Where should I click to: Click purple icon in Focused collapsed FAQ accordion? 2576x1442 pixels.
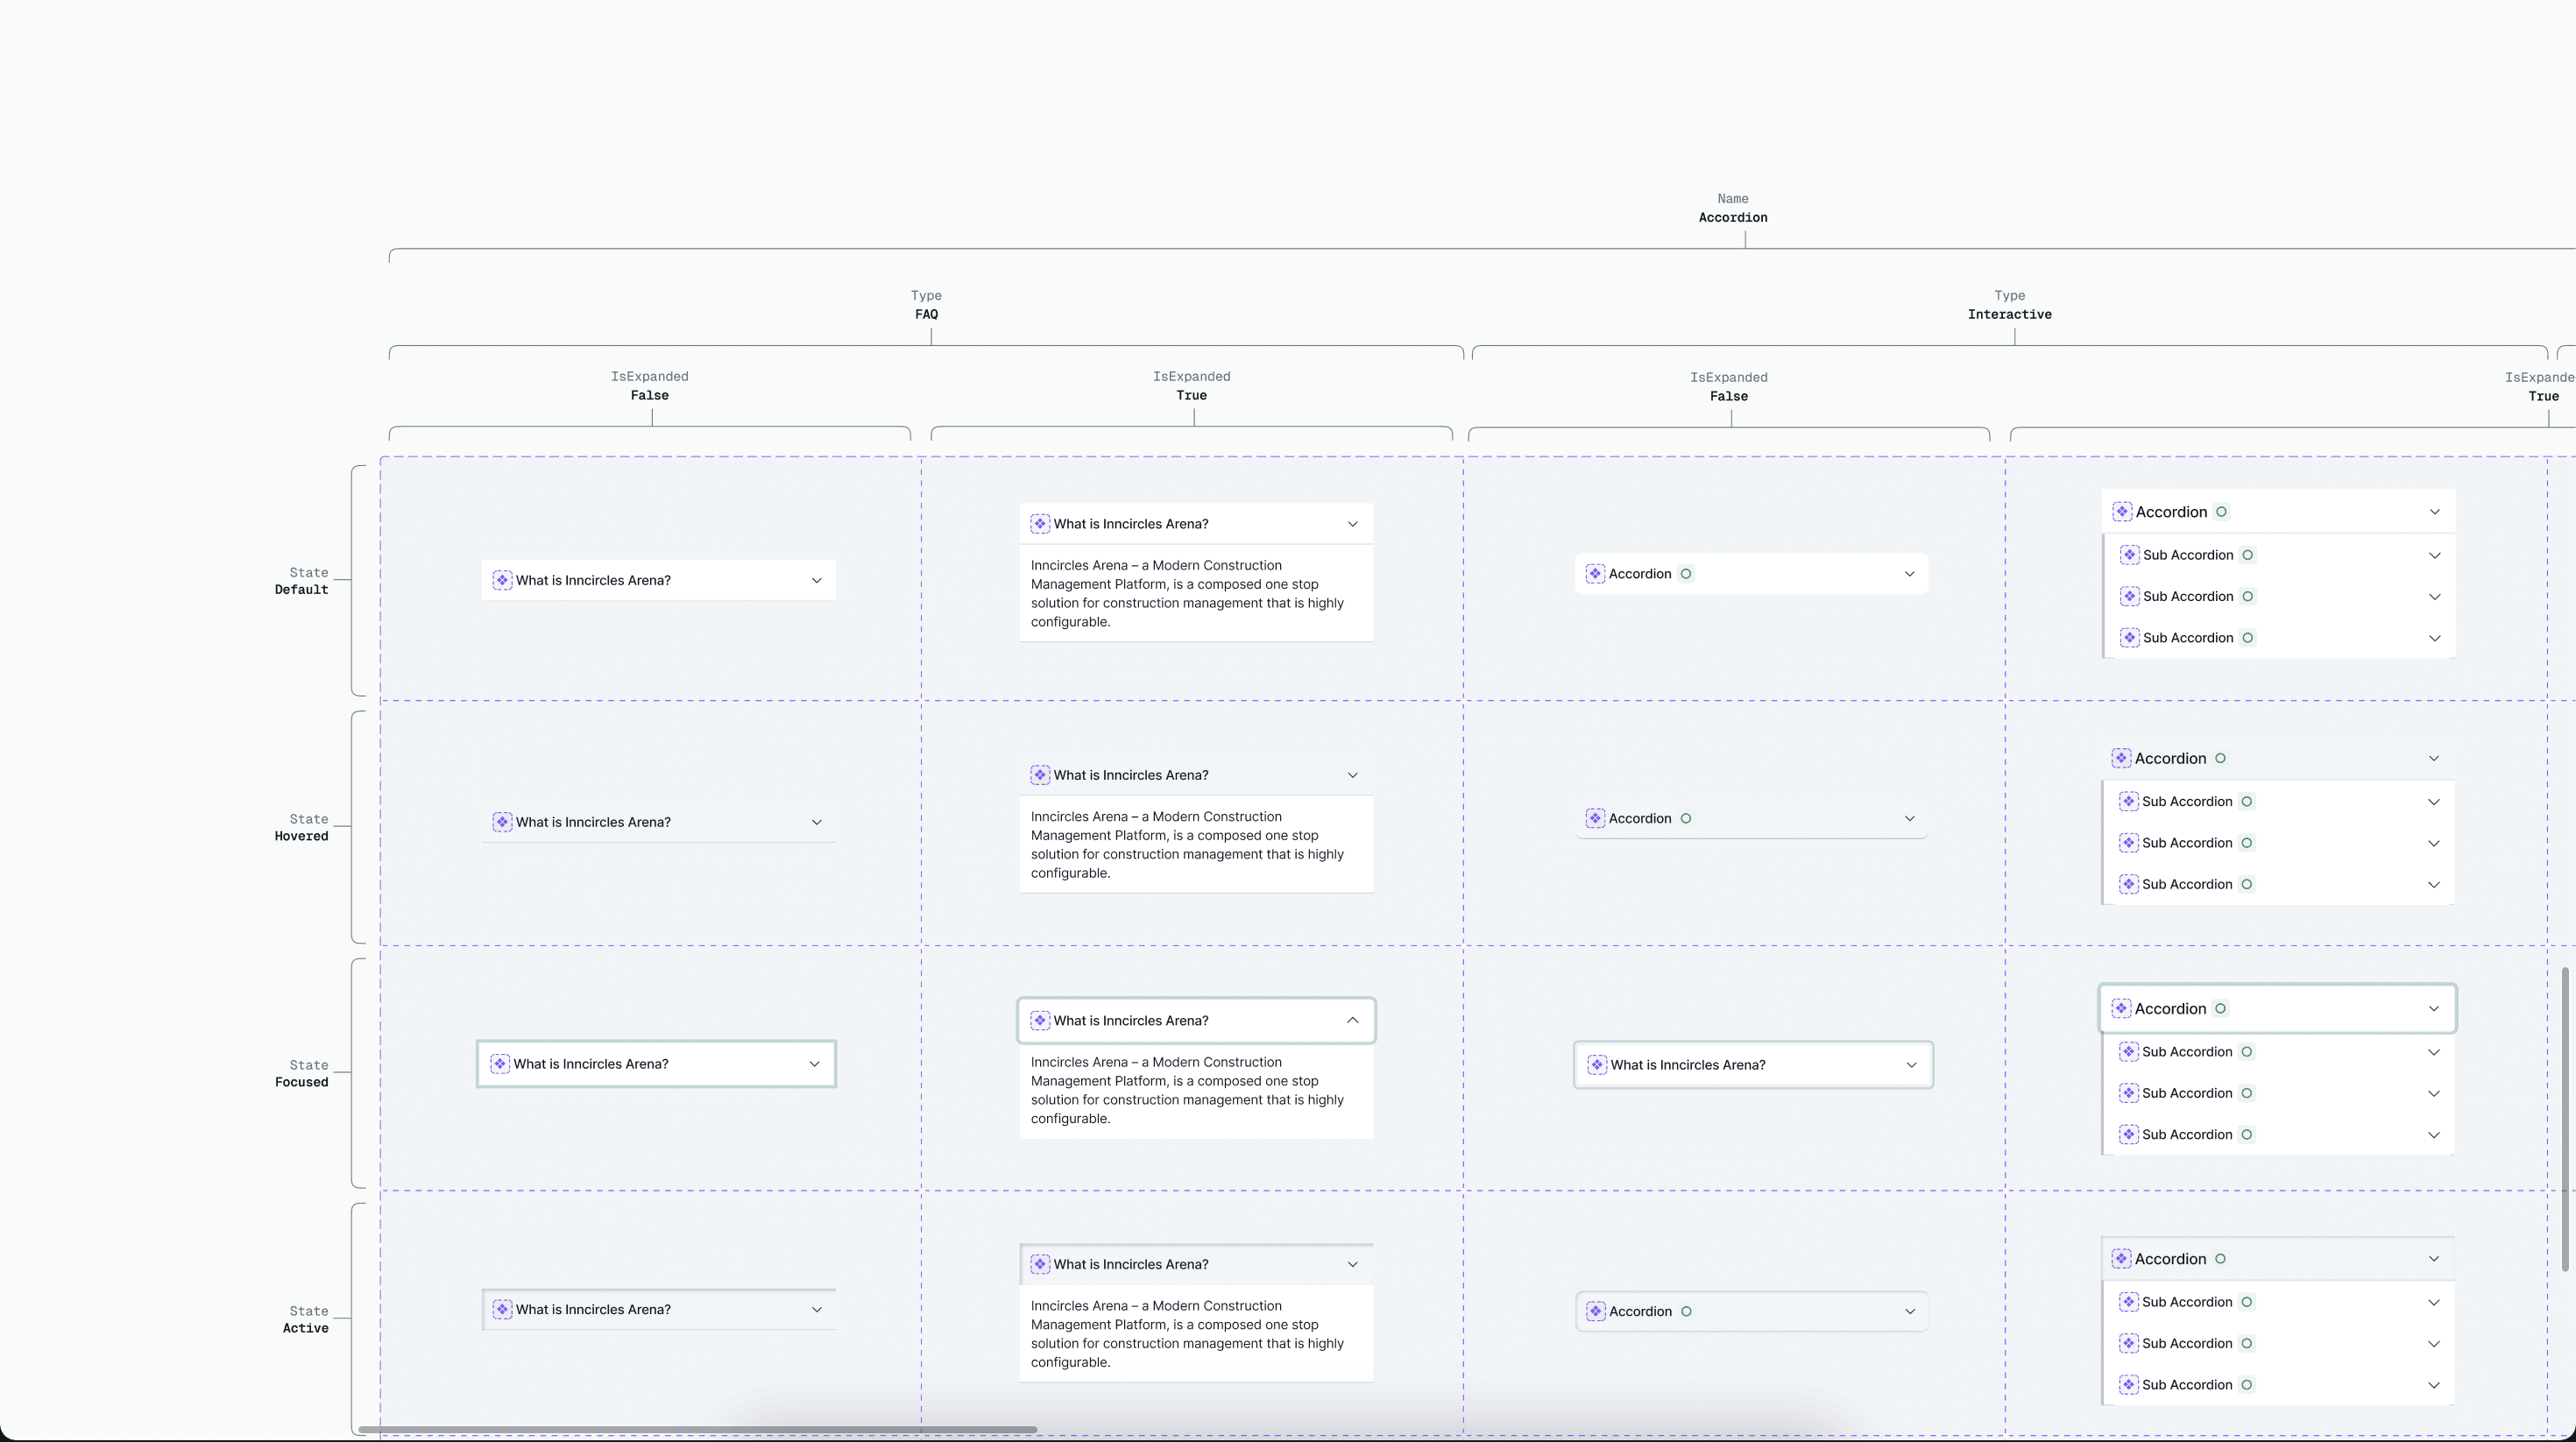[x=500, y=1064]
